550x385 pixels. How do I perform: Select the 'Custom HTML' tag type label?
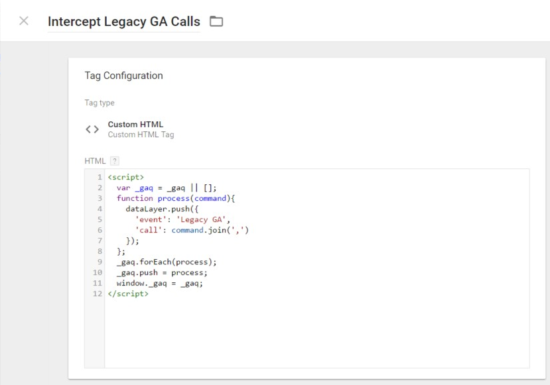[135, 124]
